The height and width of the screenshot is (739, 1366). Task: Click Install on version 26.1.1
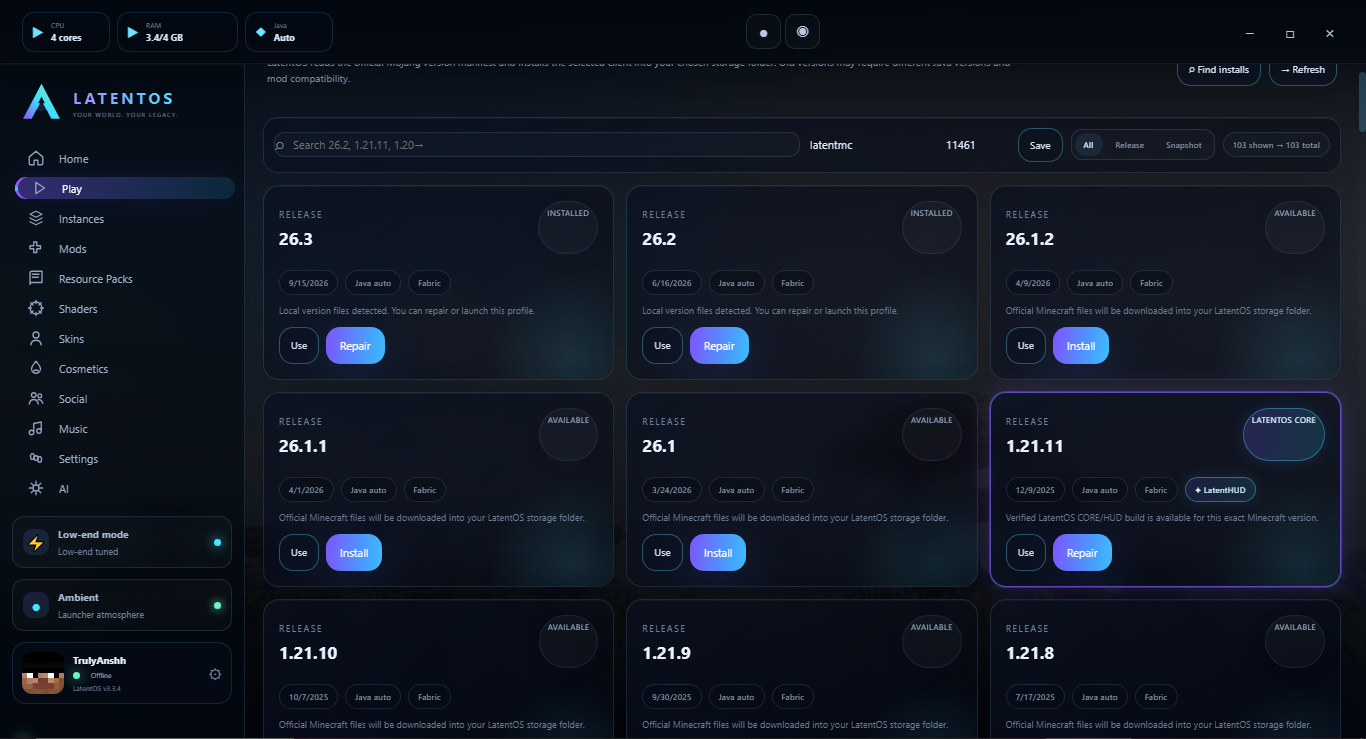coord(354,553)
